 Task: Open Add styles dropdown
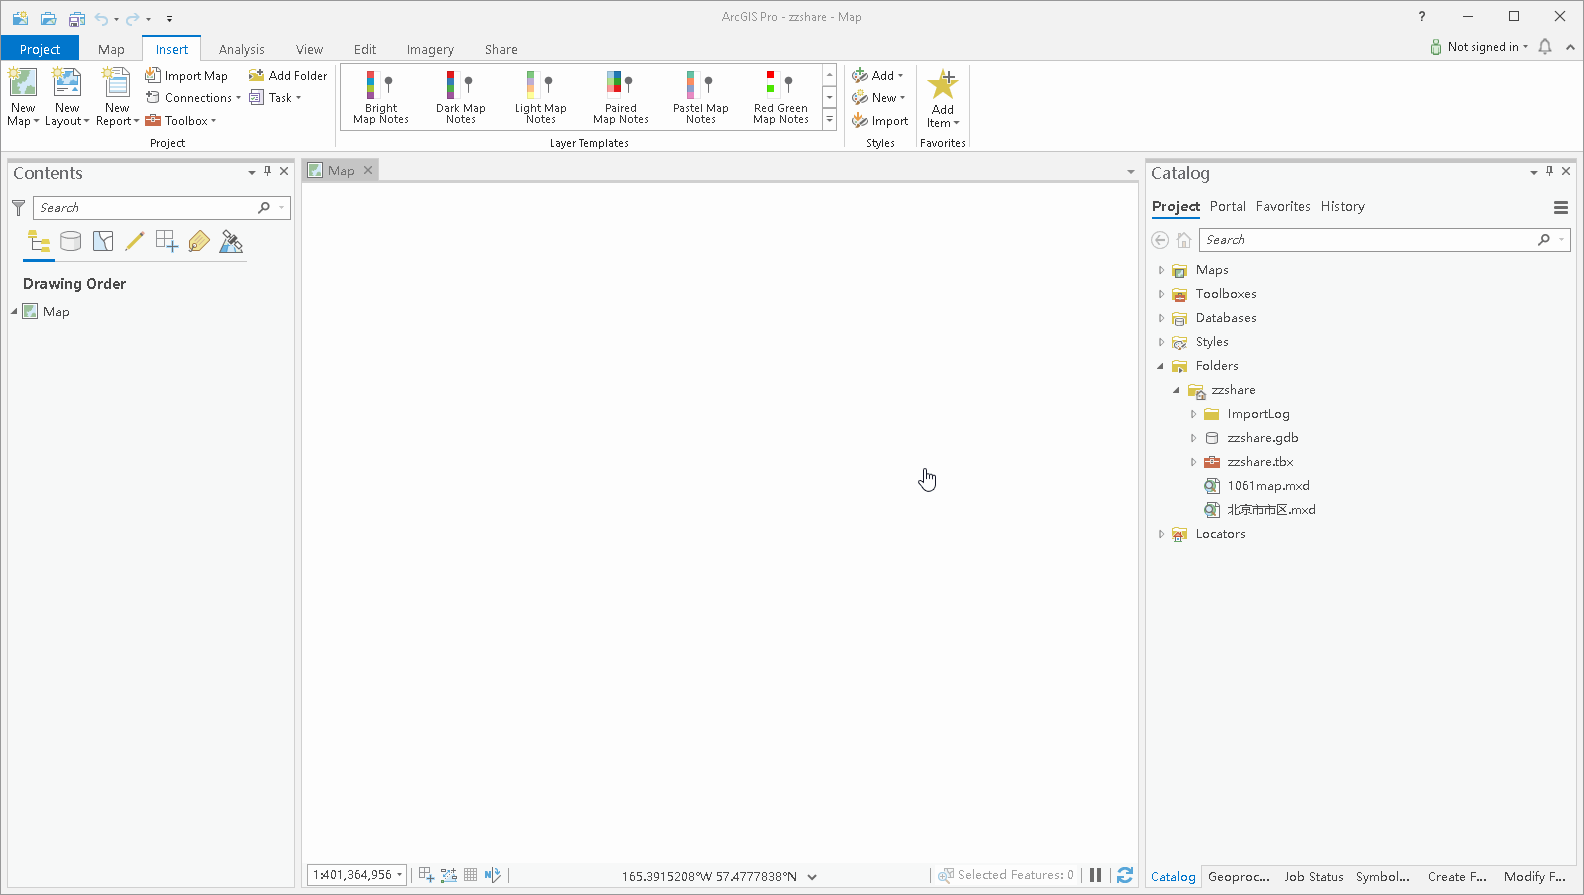tap(878, 75)
